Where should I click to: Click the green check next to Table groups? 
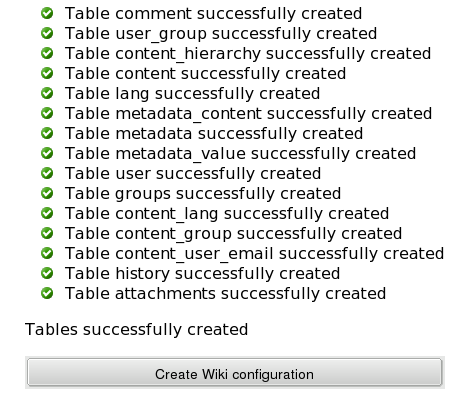(47, 193)
